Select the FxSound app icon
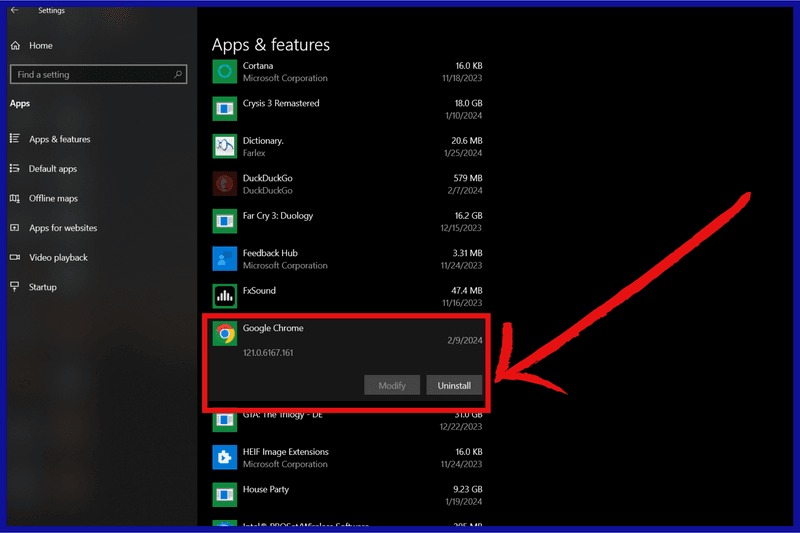Viewport: 800px width, 533px height. pos(225,296)
